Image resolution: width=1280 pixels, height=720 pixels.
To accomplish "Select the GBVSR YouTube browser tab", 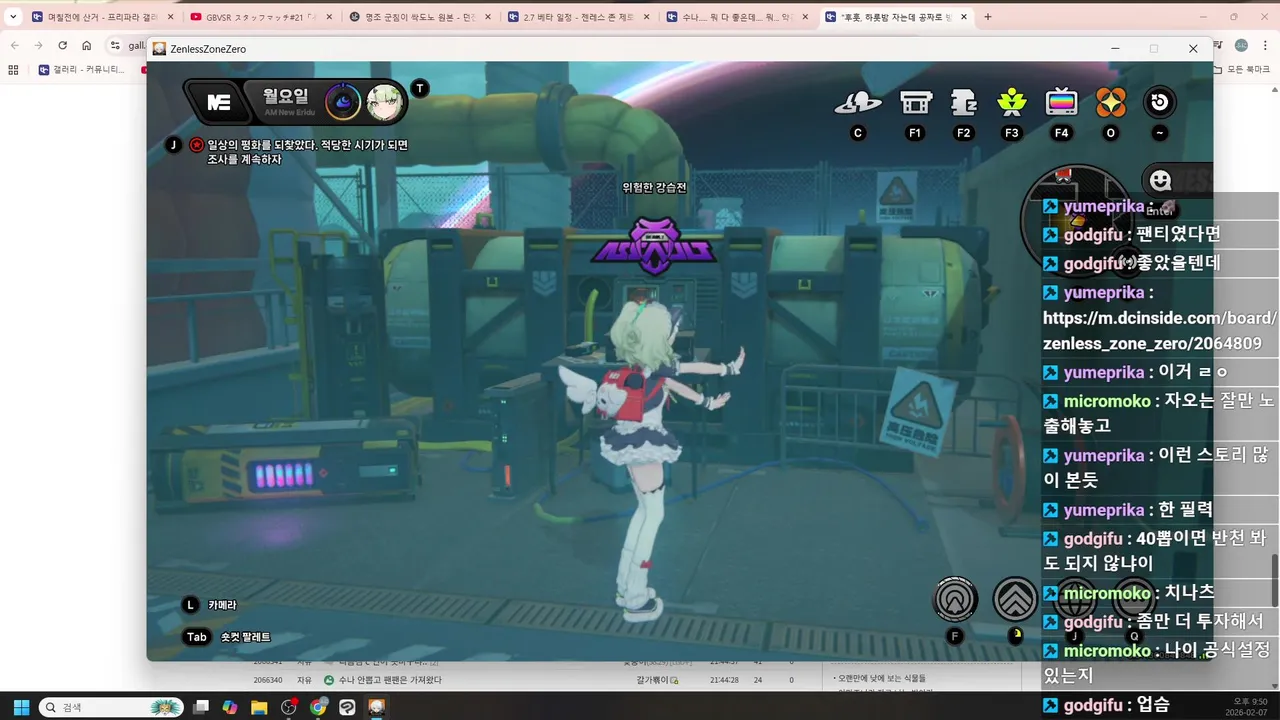I will tap(260, 17).
